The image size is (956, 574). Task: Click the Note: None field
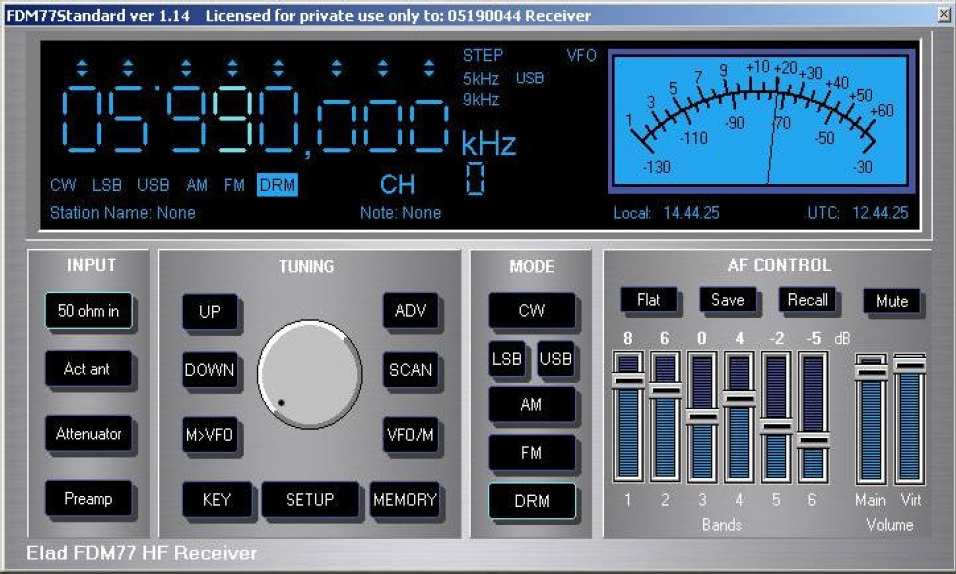401,213
